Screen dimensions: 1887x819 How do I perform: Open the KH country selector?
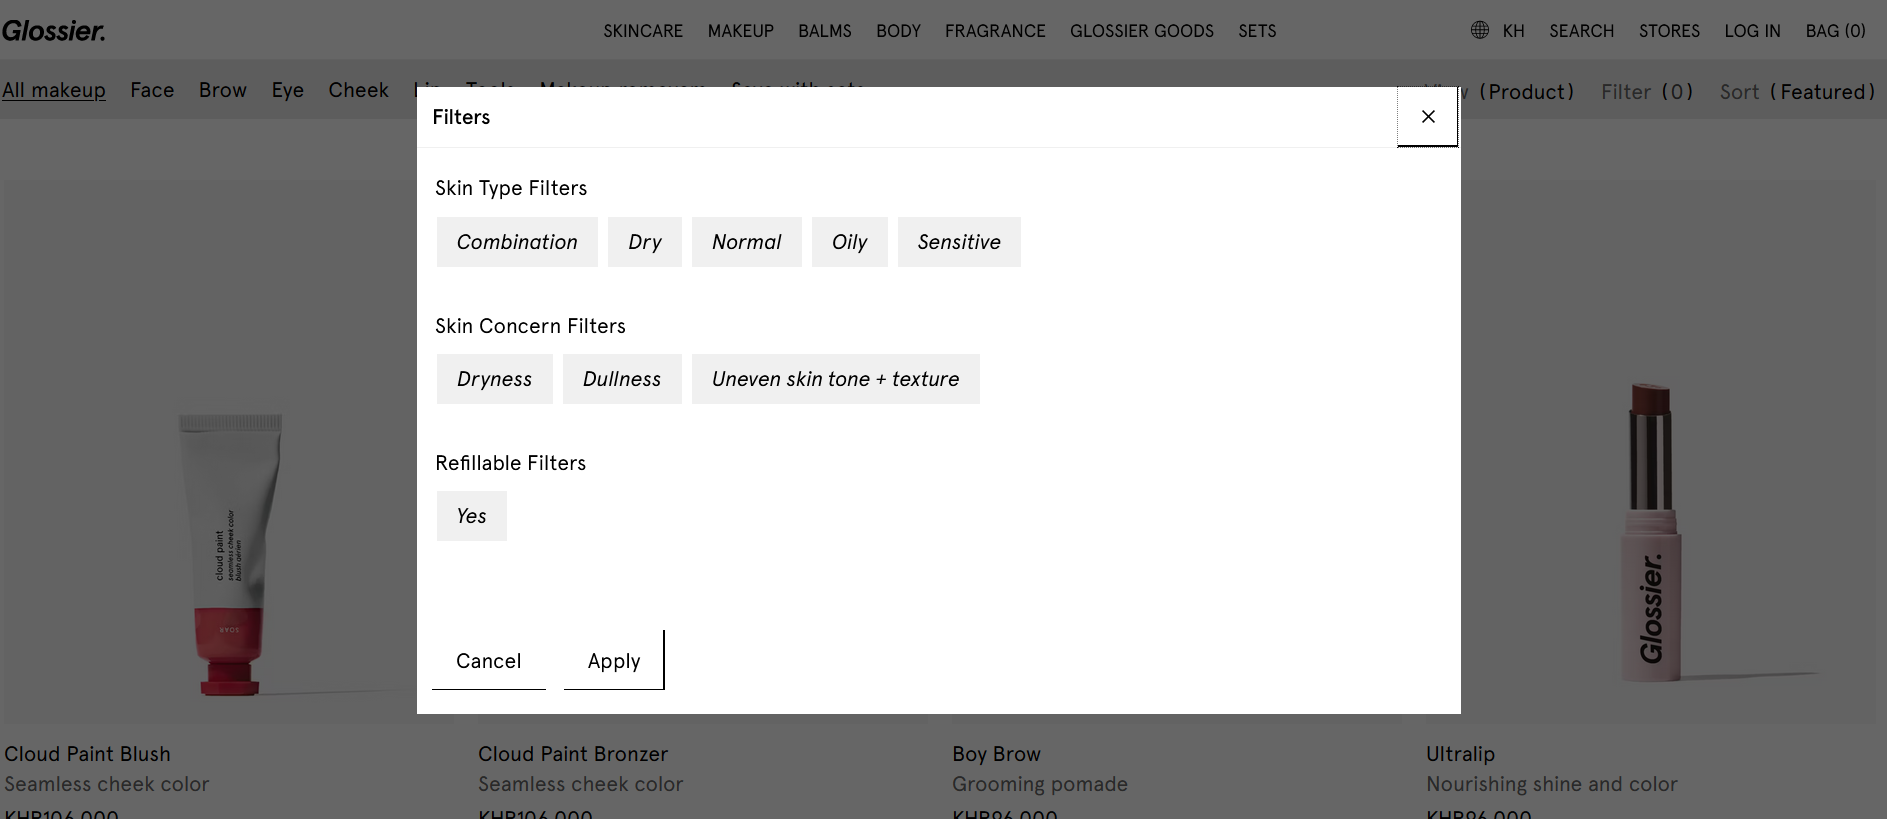(x=1514, y=31)
